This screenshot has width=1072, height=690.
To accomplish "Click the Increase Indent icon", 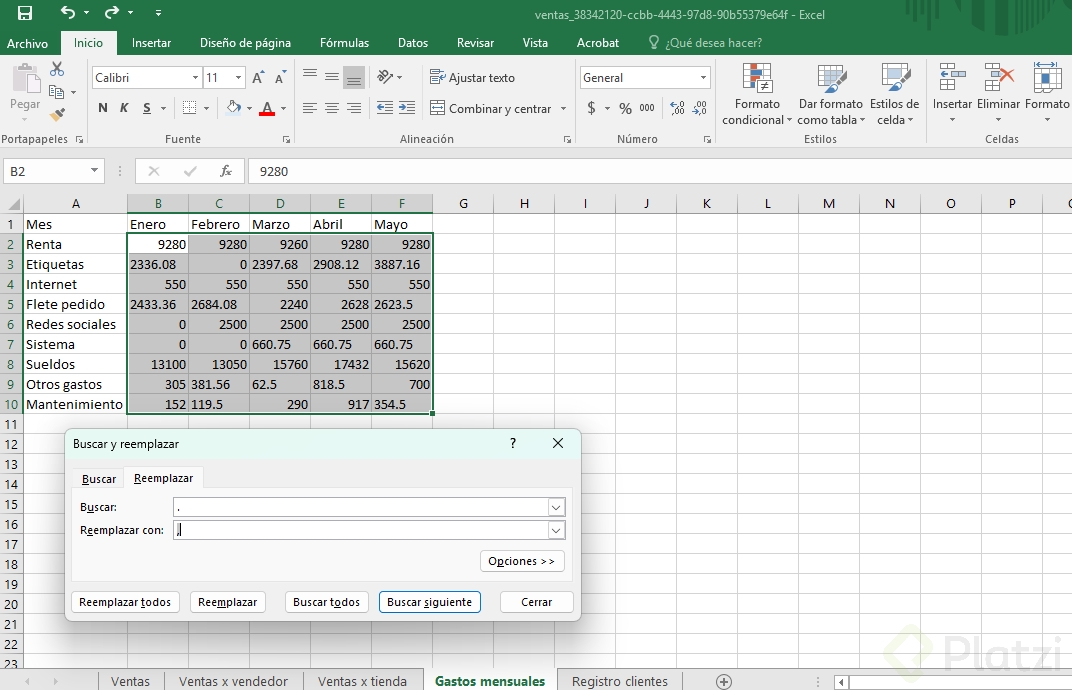I will click(x=406, y=108).
